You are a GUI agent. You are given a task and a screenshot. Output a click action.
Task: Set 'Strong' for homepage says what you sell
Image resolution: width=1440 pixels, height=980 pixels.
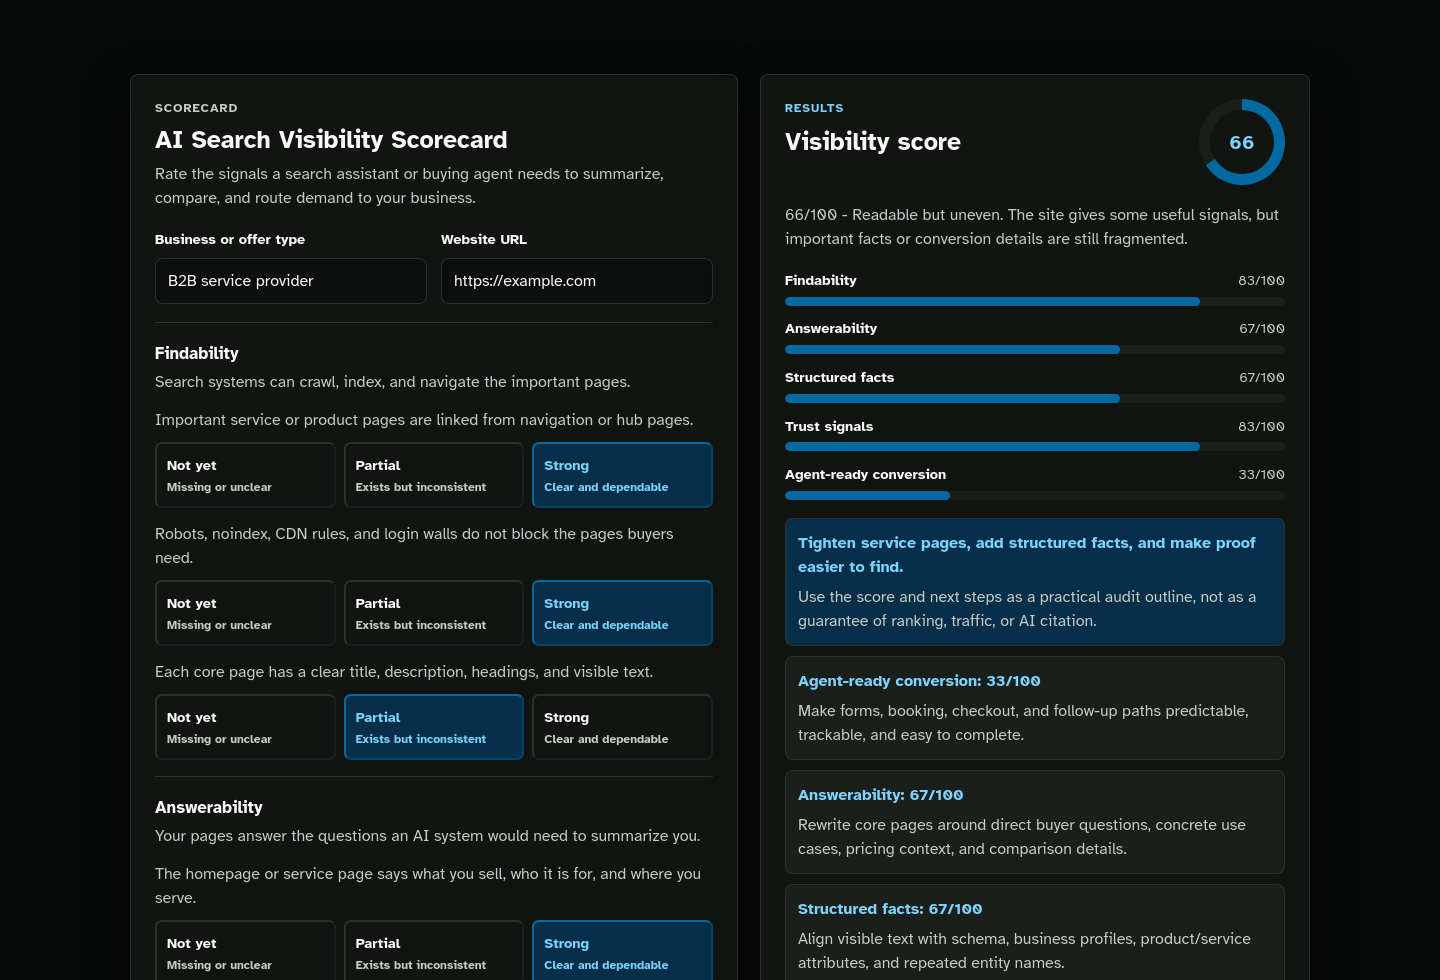(622, 951)
